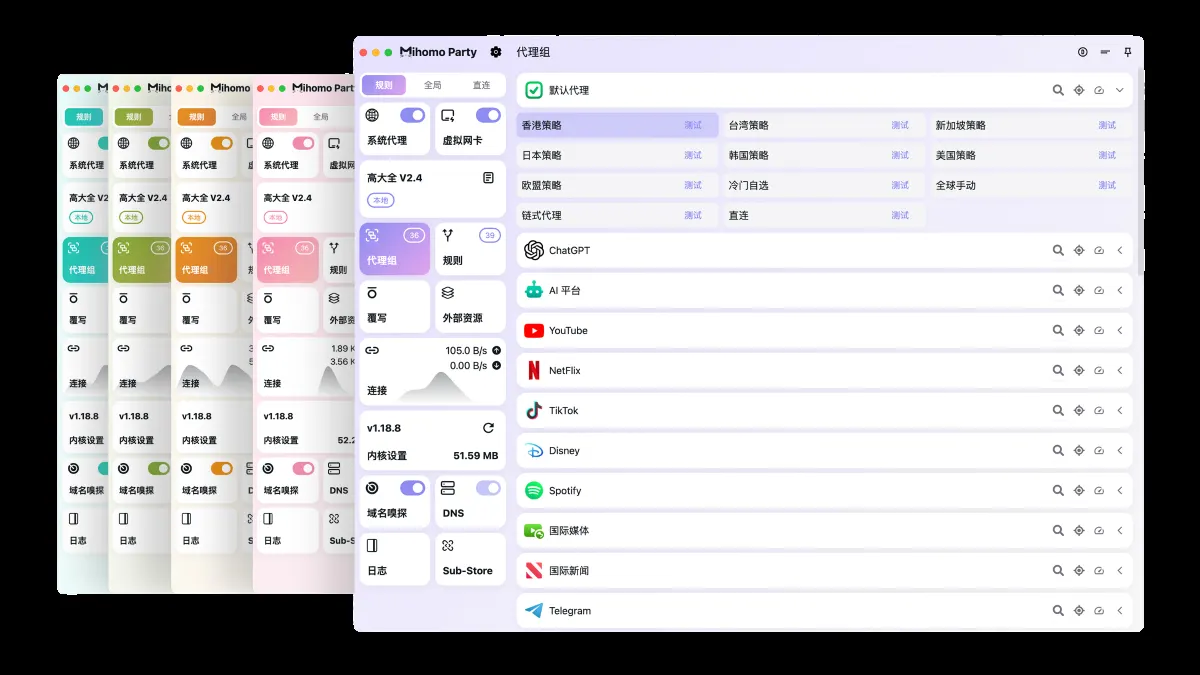This screenshot has width=1200, height=675.
Task: Toggle 域名嗅探 switch in pink window
Action: 303,468
